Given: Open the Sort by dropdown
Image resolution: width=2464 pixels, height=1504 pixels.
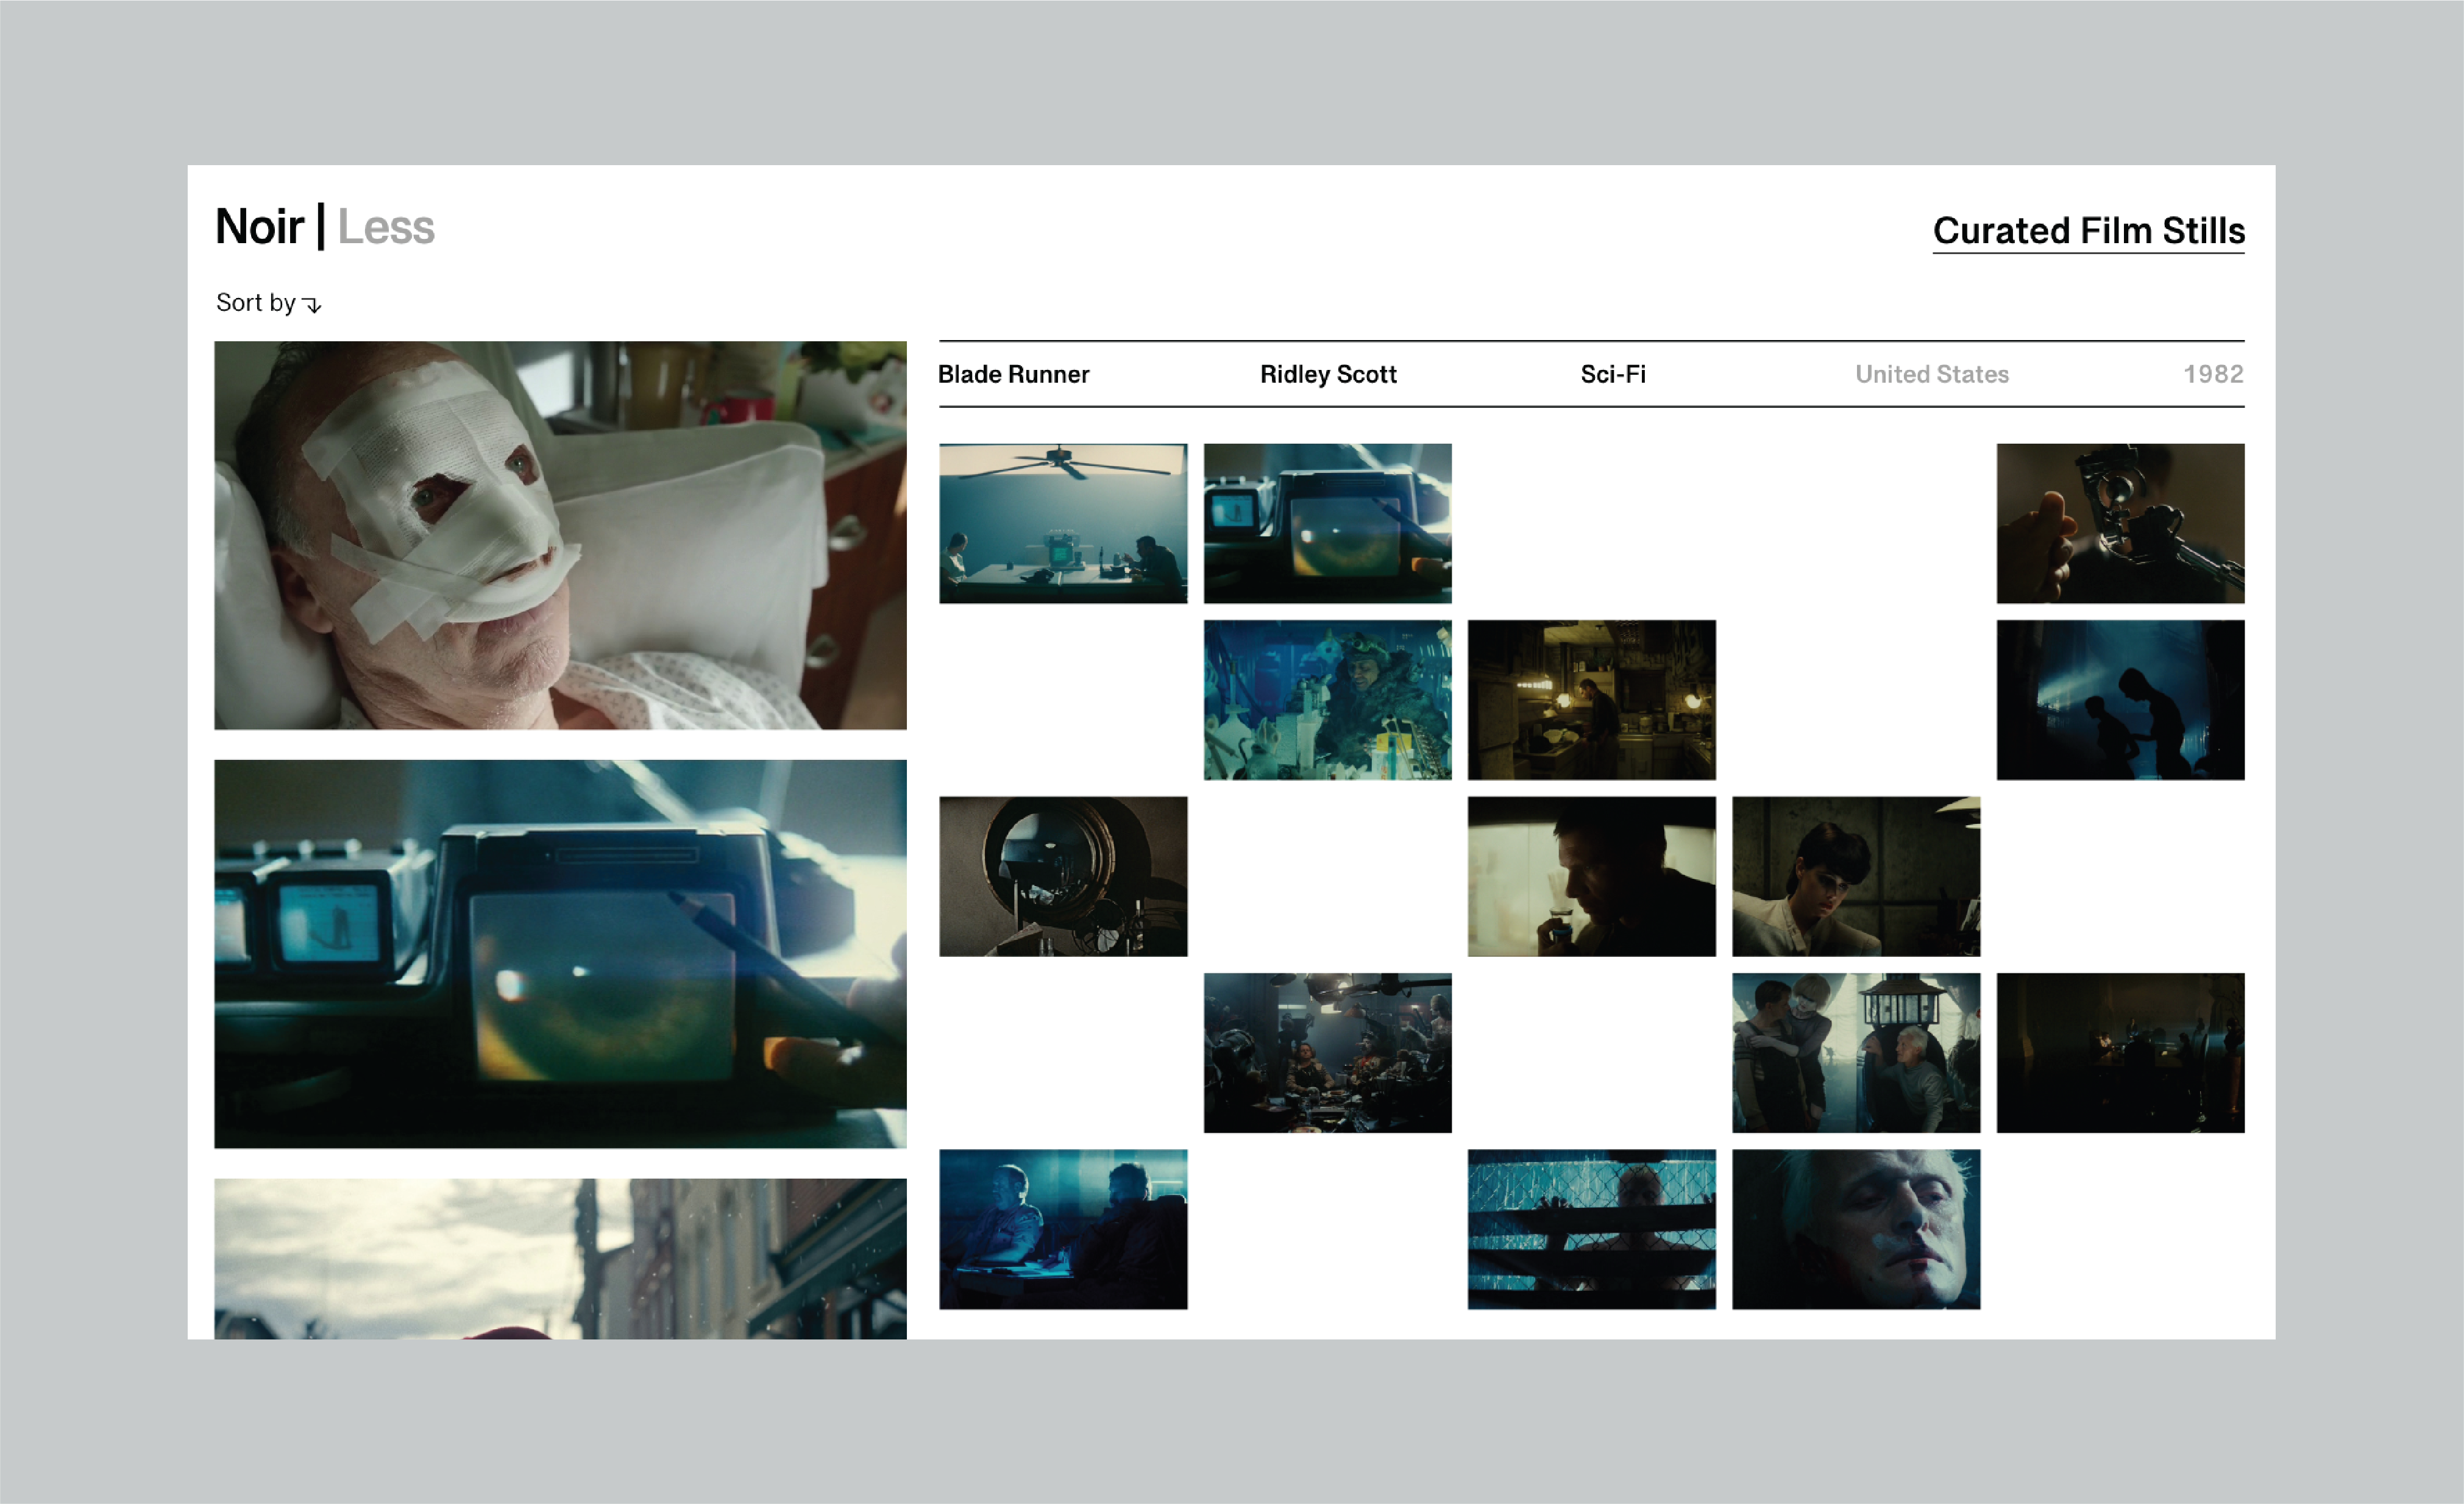Looking at the screenshot, I should coord(268,303).
